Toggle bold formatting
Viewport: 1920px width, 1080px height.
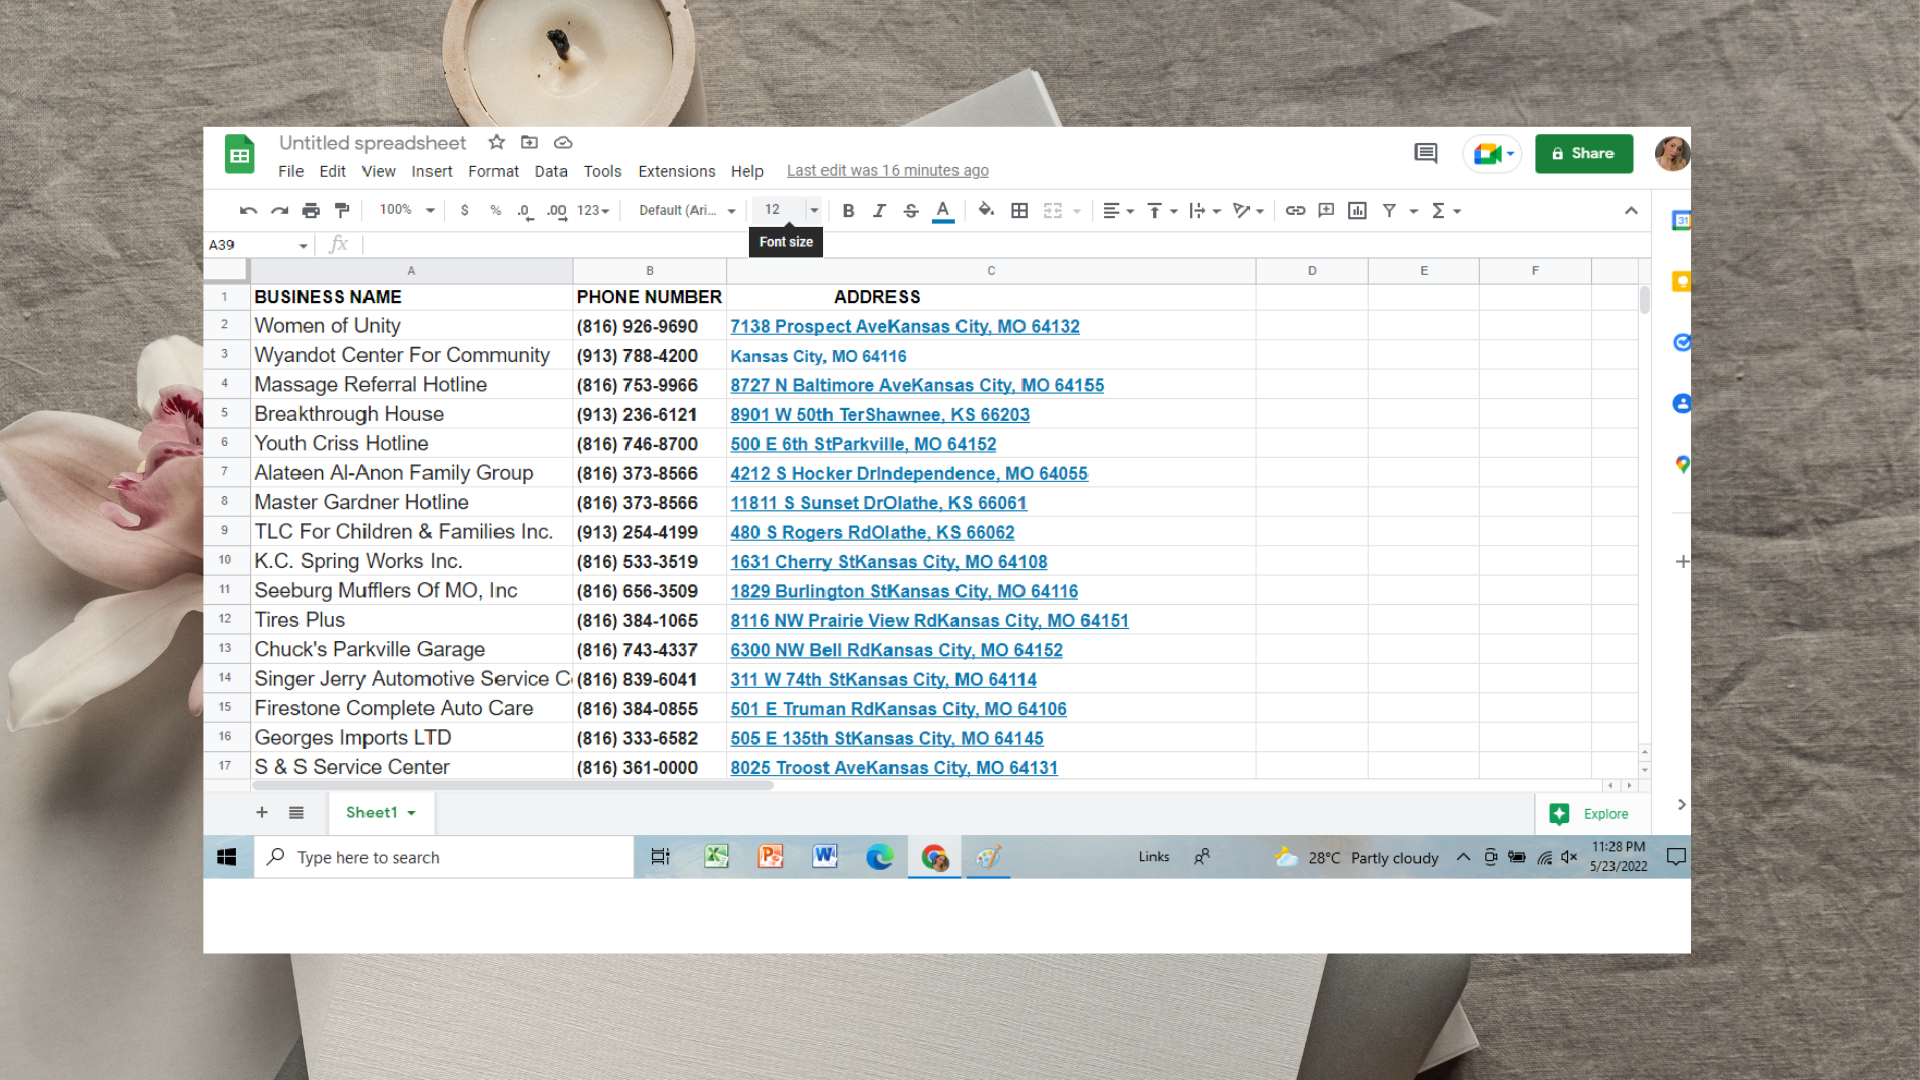click(x=848, y=211)
